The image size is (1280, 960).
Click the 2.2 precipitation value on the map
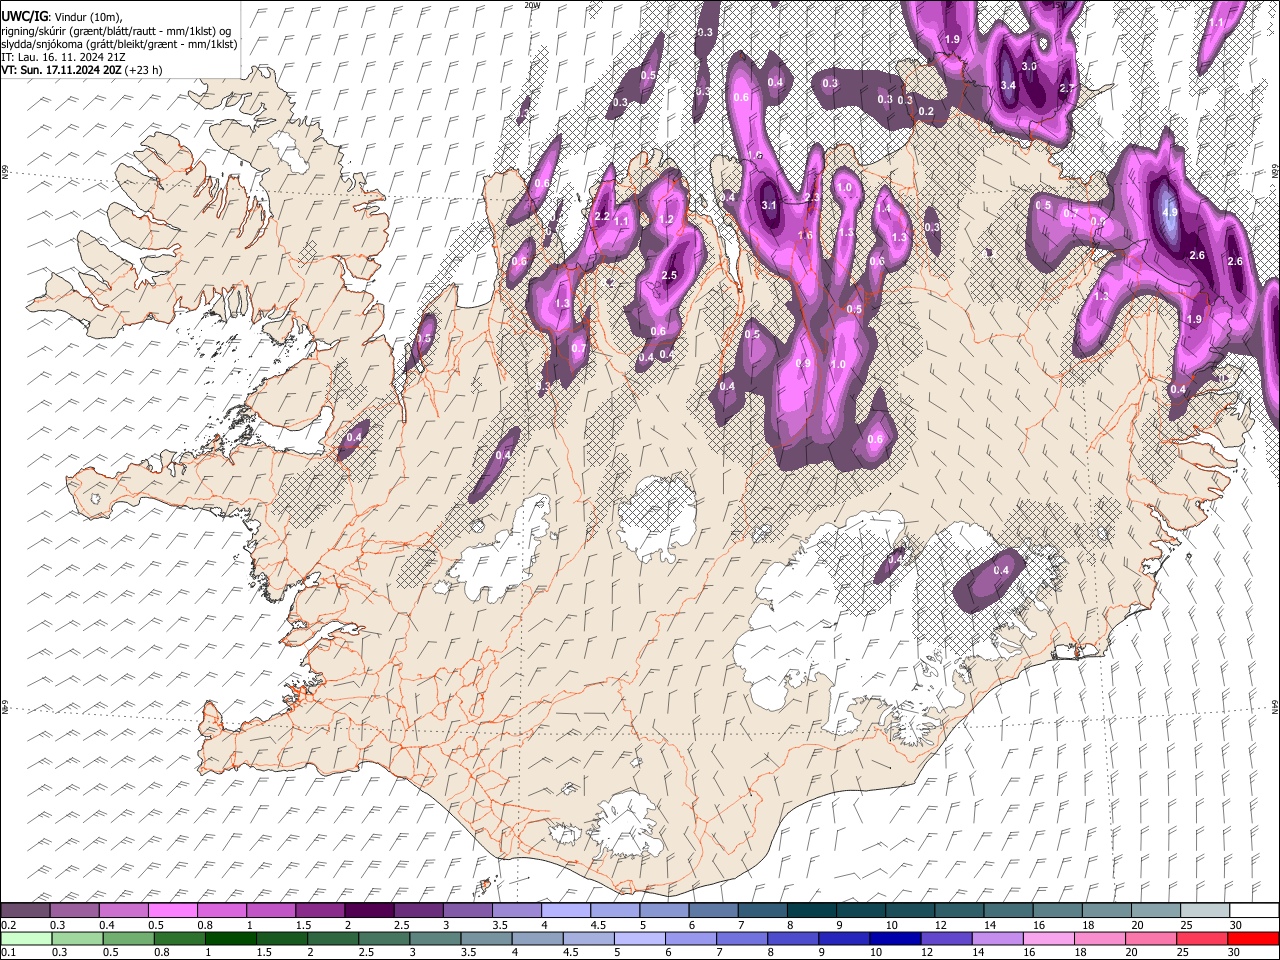602,216
